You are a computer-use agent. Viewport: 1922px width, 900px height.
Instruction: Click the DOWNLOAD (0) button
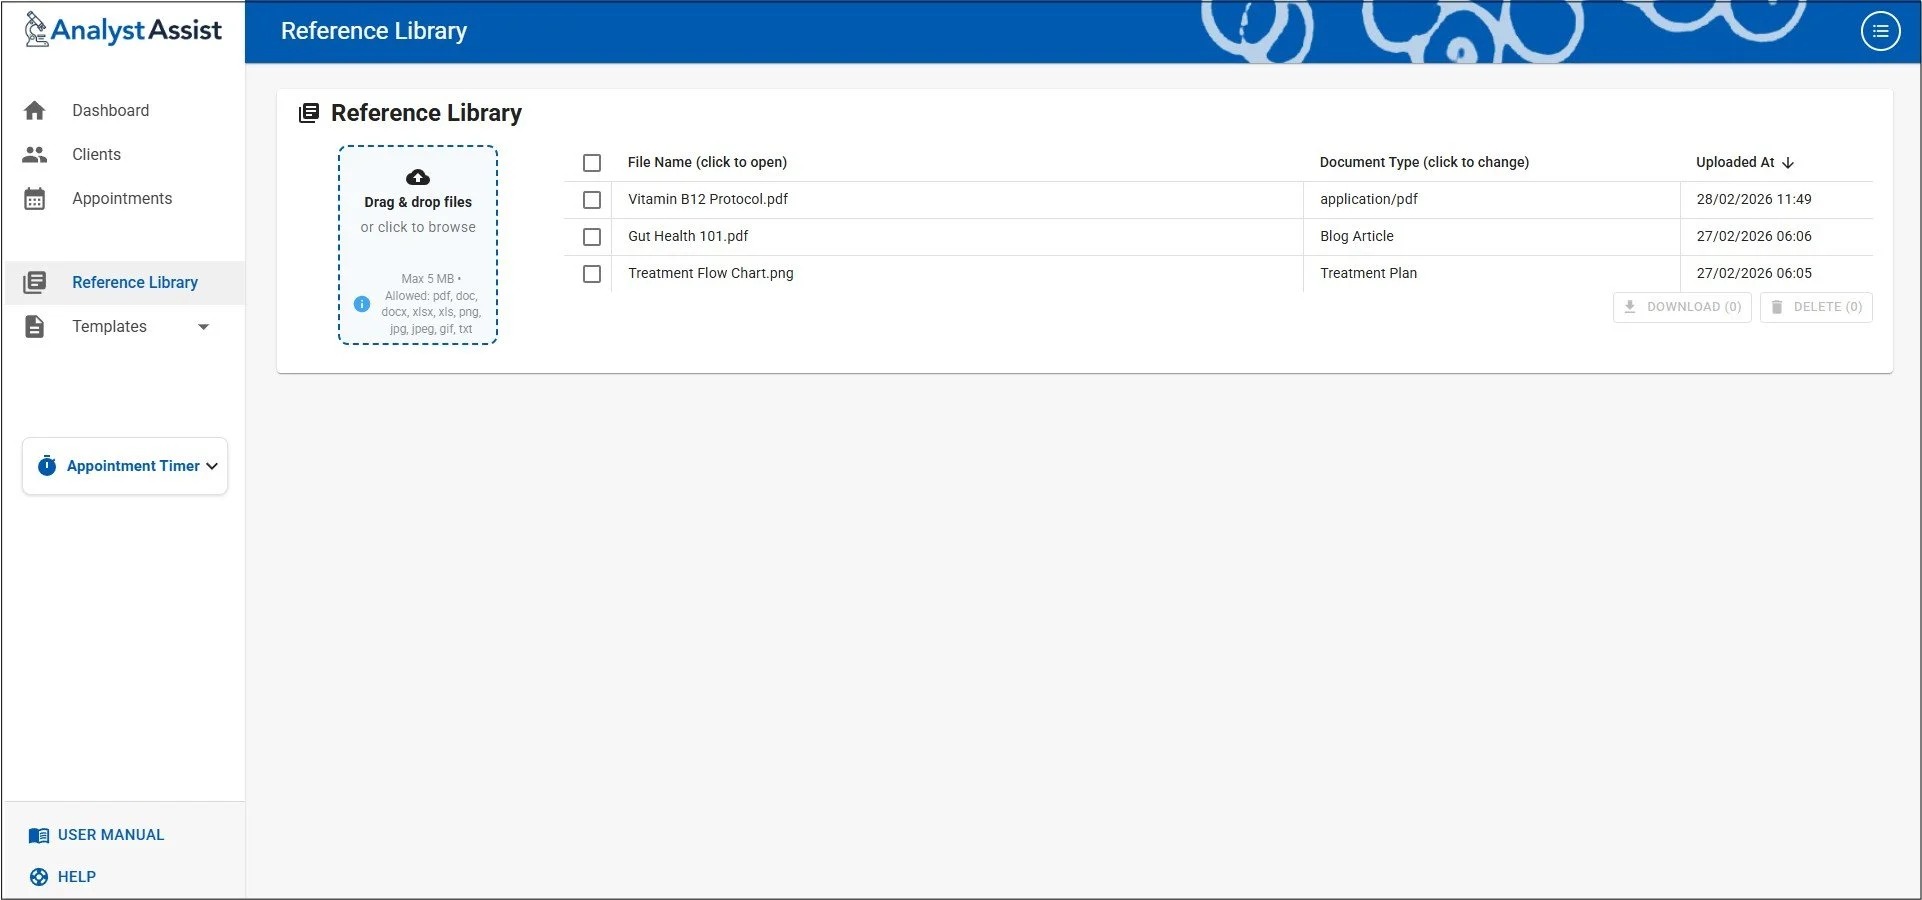(x=1682, y=307)
